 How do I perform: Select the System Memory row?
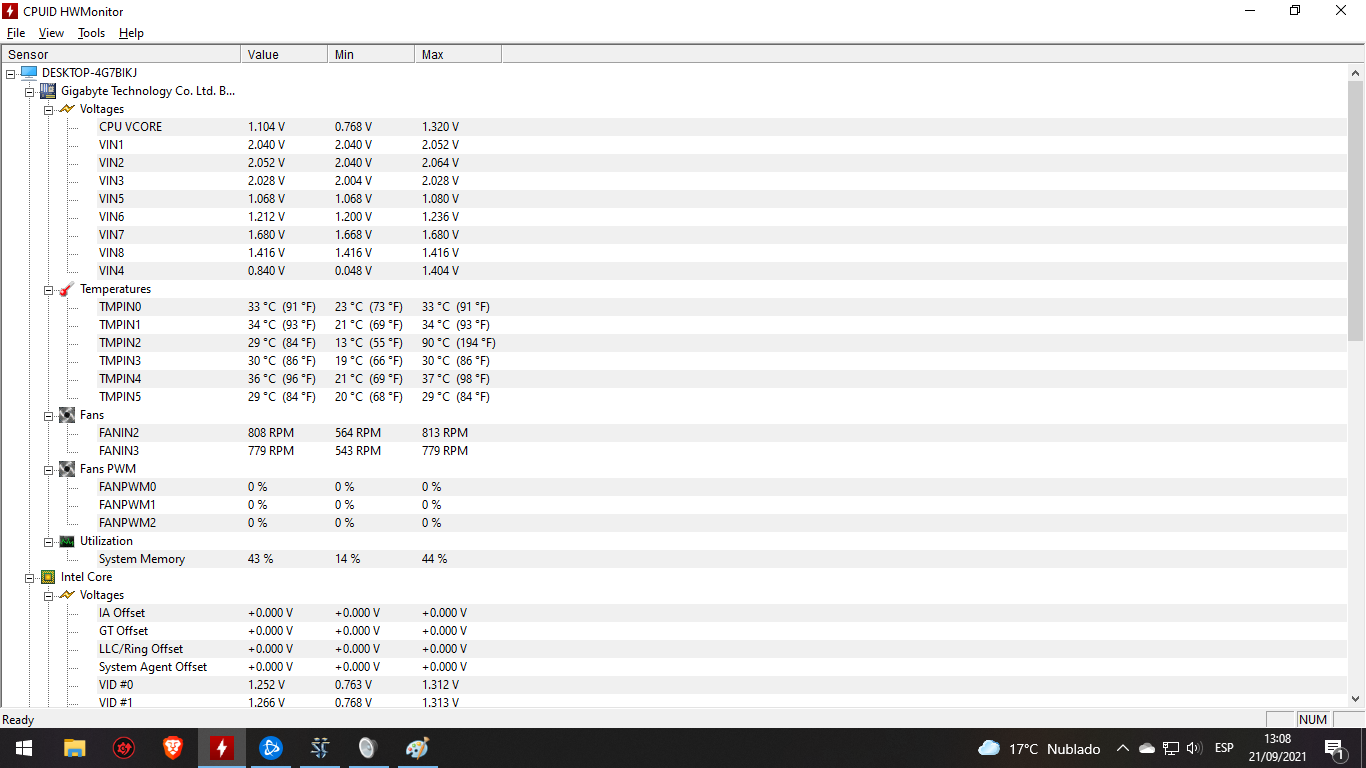tap(722, 559)
